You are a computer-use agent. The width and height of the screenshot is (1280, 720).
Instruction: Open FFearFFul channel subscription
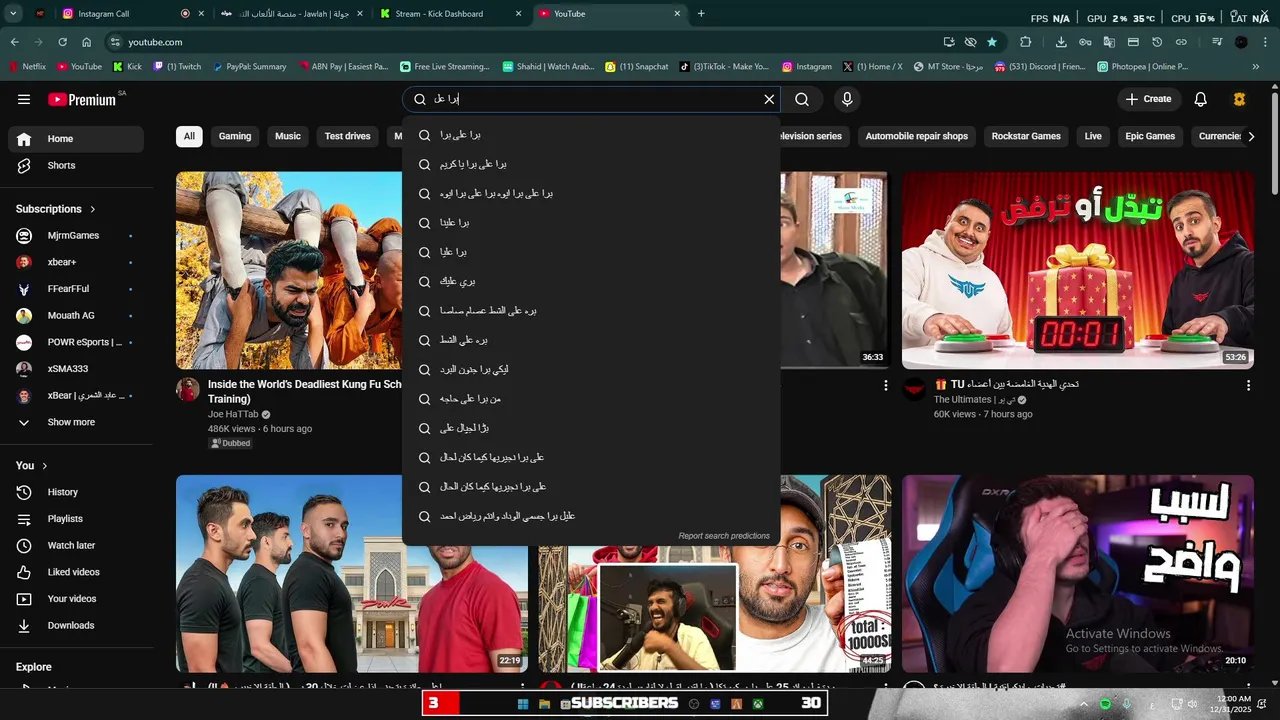pyautogui.click(x=76, y=289)
